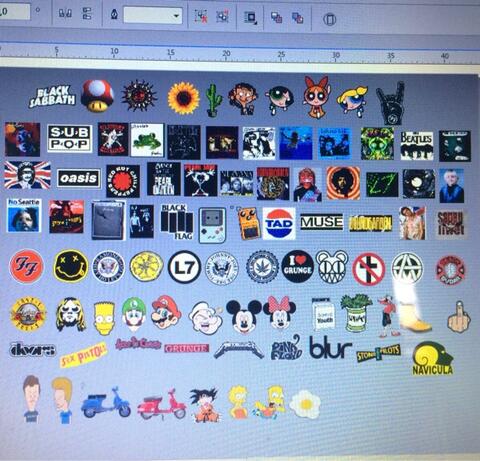Click the Mirror horizontally icon
This screenshot has height=461, width=480.
point(65,13)
